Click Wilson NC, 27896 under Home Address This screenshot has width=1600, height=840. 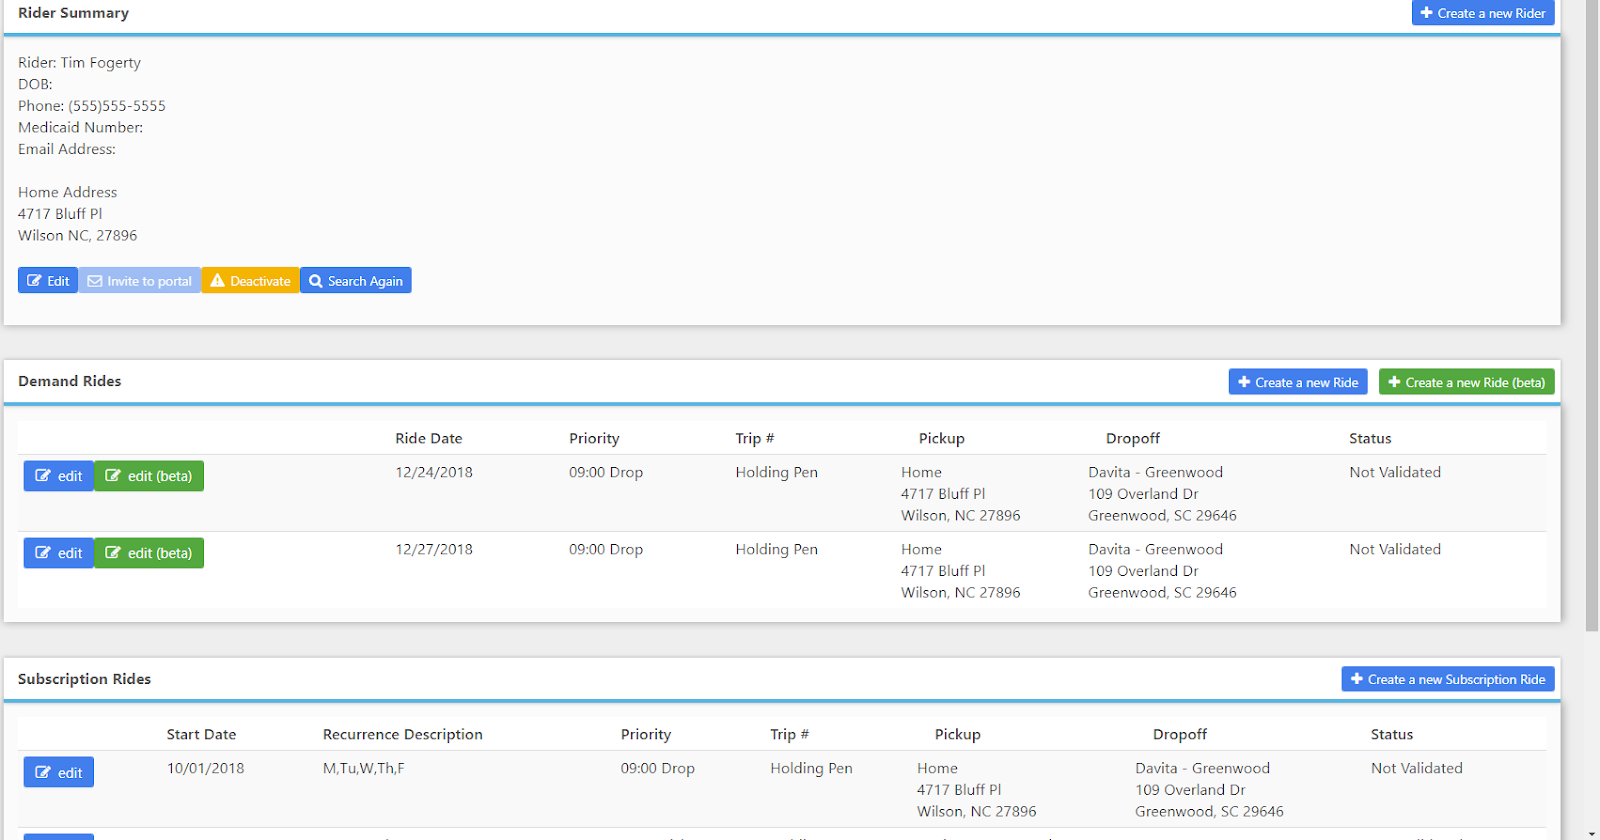pyautogui.click(x=78, y=236)
